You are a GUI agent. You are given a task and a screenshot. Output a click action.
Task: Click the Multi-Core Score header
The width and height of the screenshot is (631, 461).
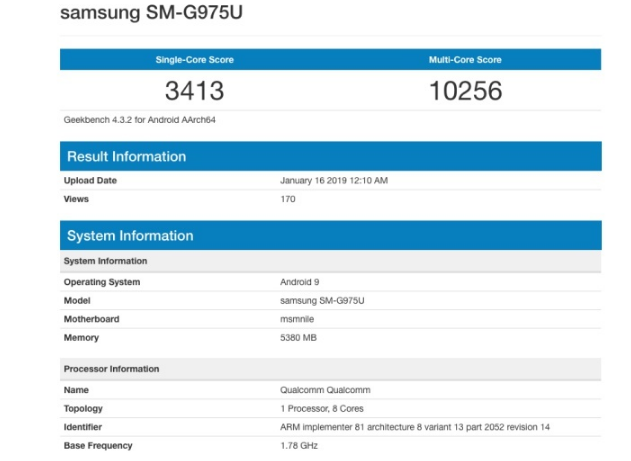click(x=465, y=60)
